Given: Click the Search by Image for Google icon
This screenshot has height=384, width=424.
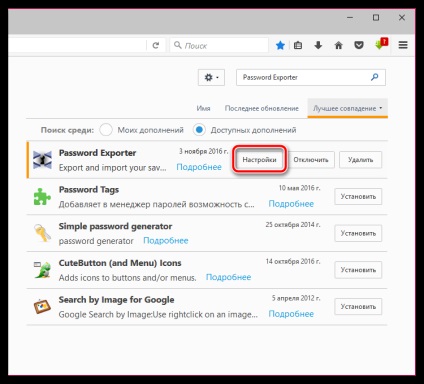Looking at the screenshot, I should [x=42, y=306].
